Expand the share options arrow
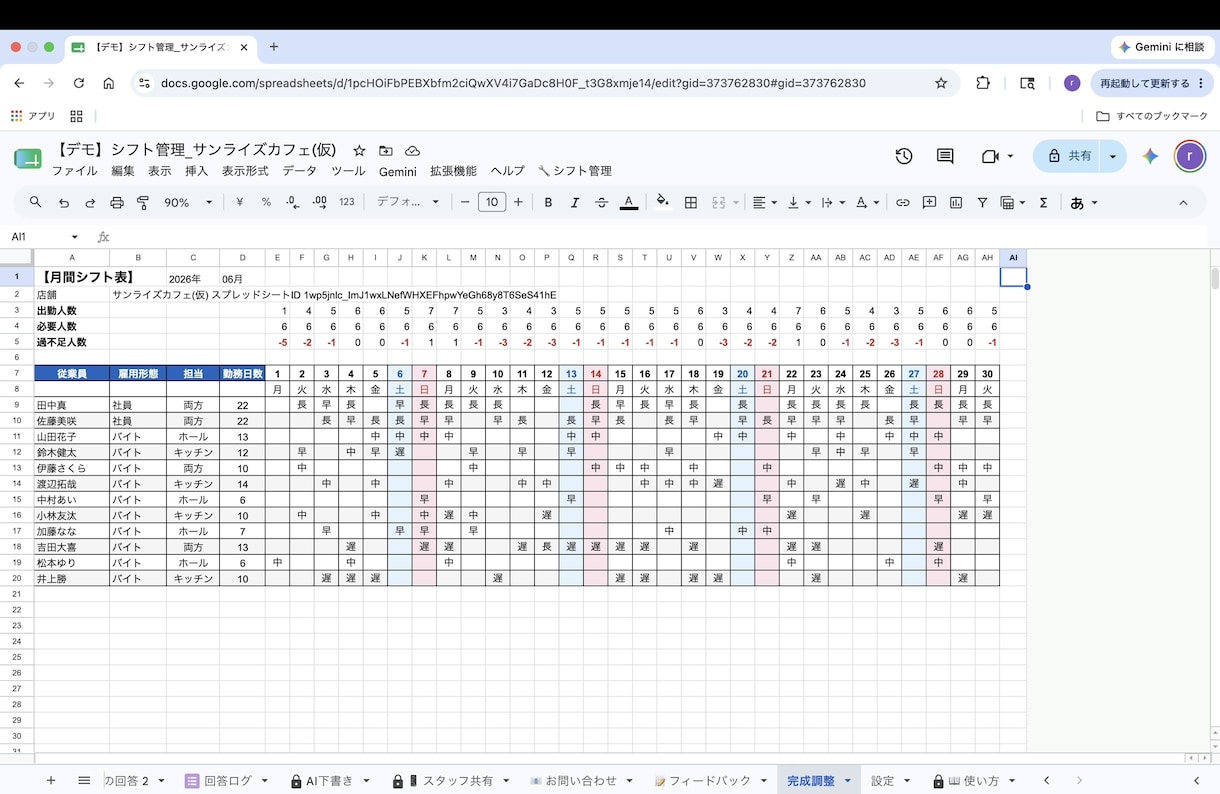 click(1113, 156)
